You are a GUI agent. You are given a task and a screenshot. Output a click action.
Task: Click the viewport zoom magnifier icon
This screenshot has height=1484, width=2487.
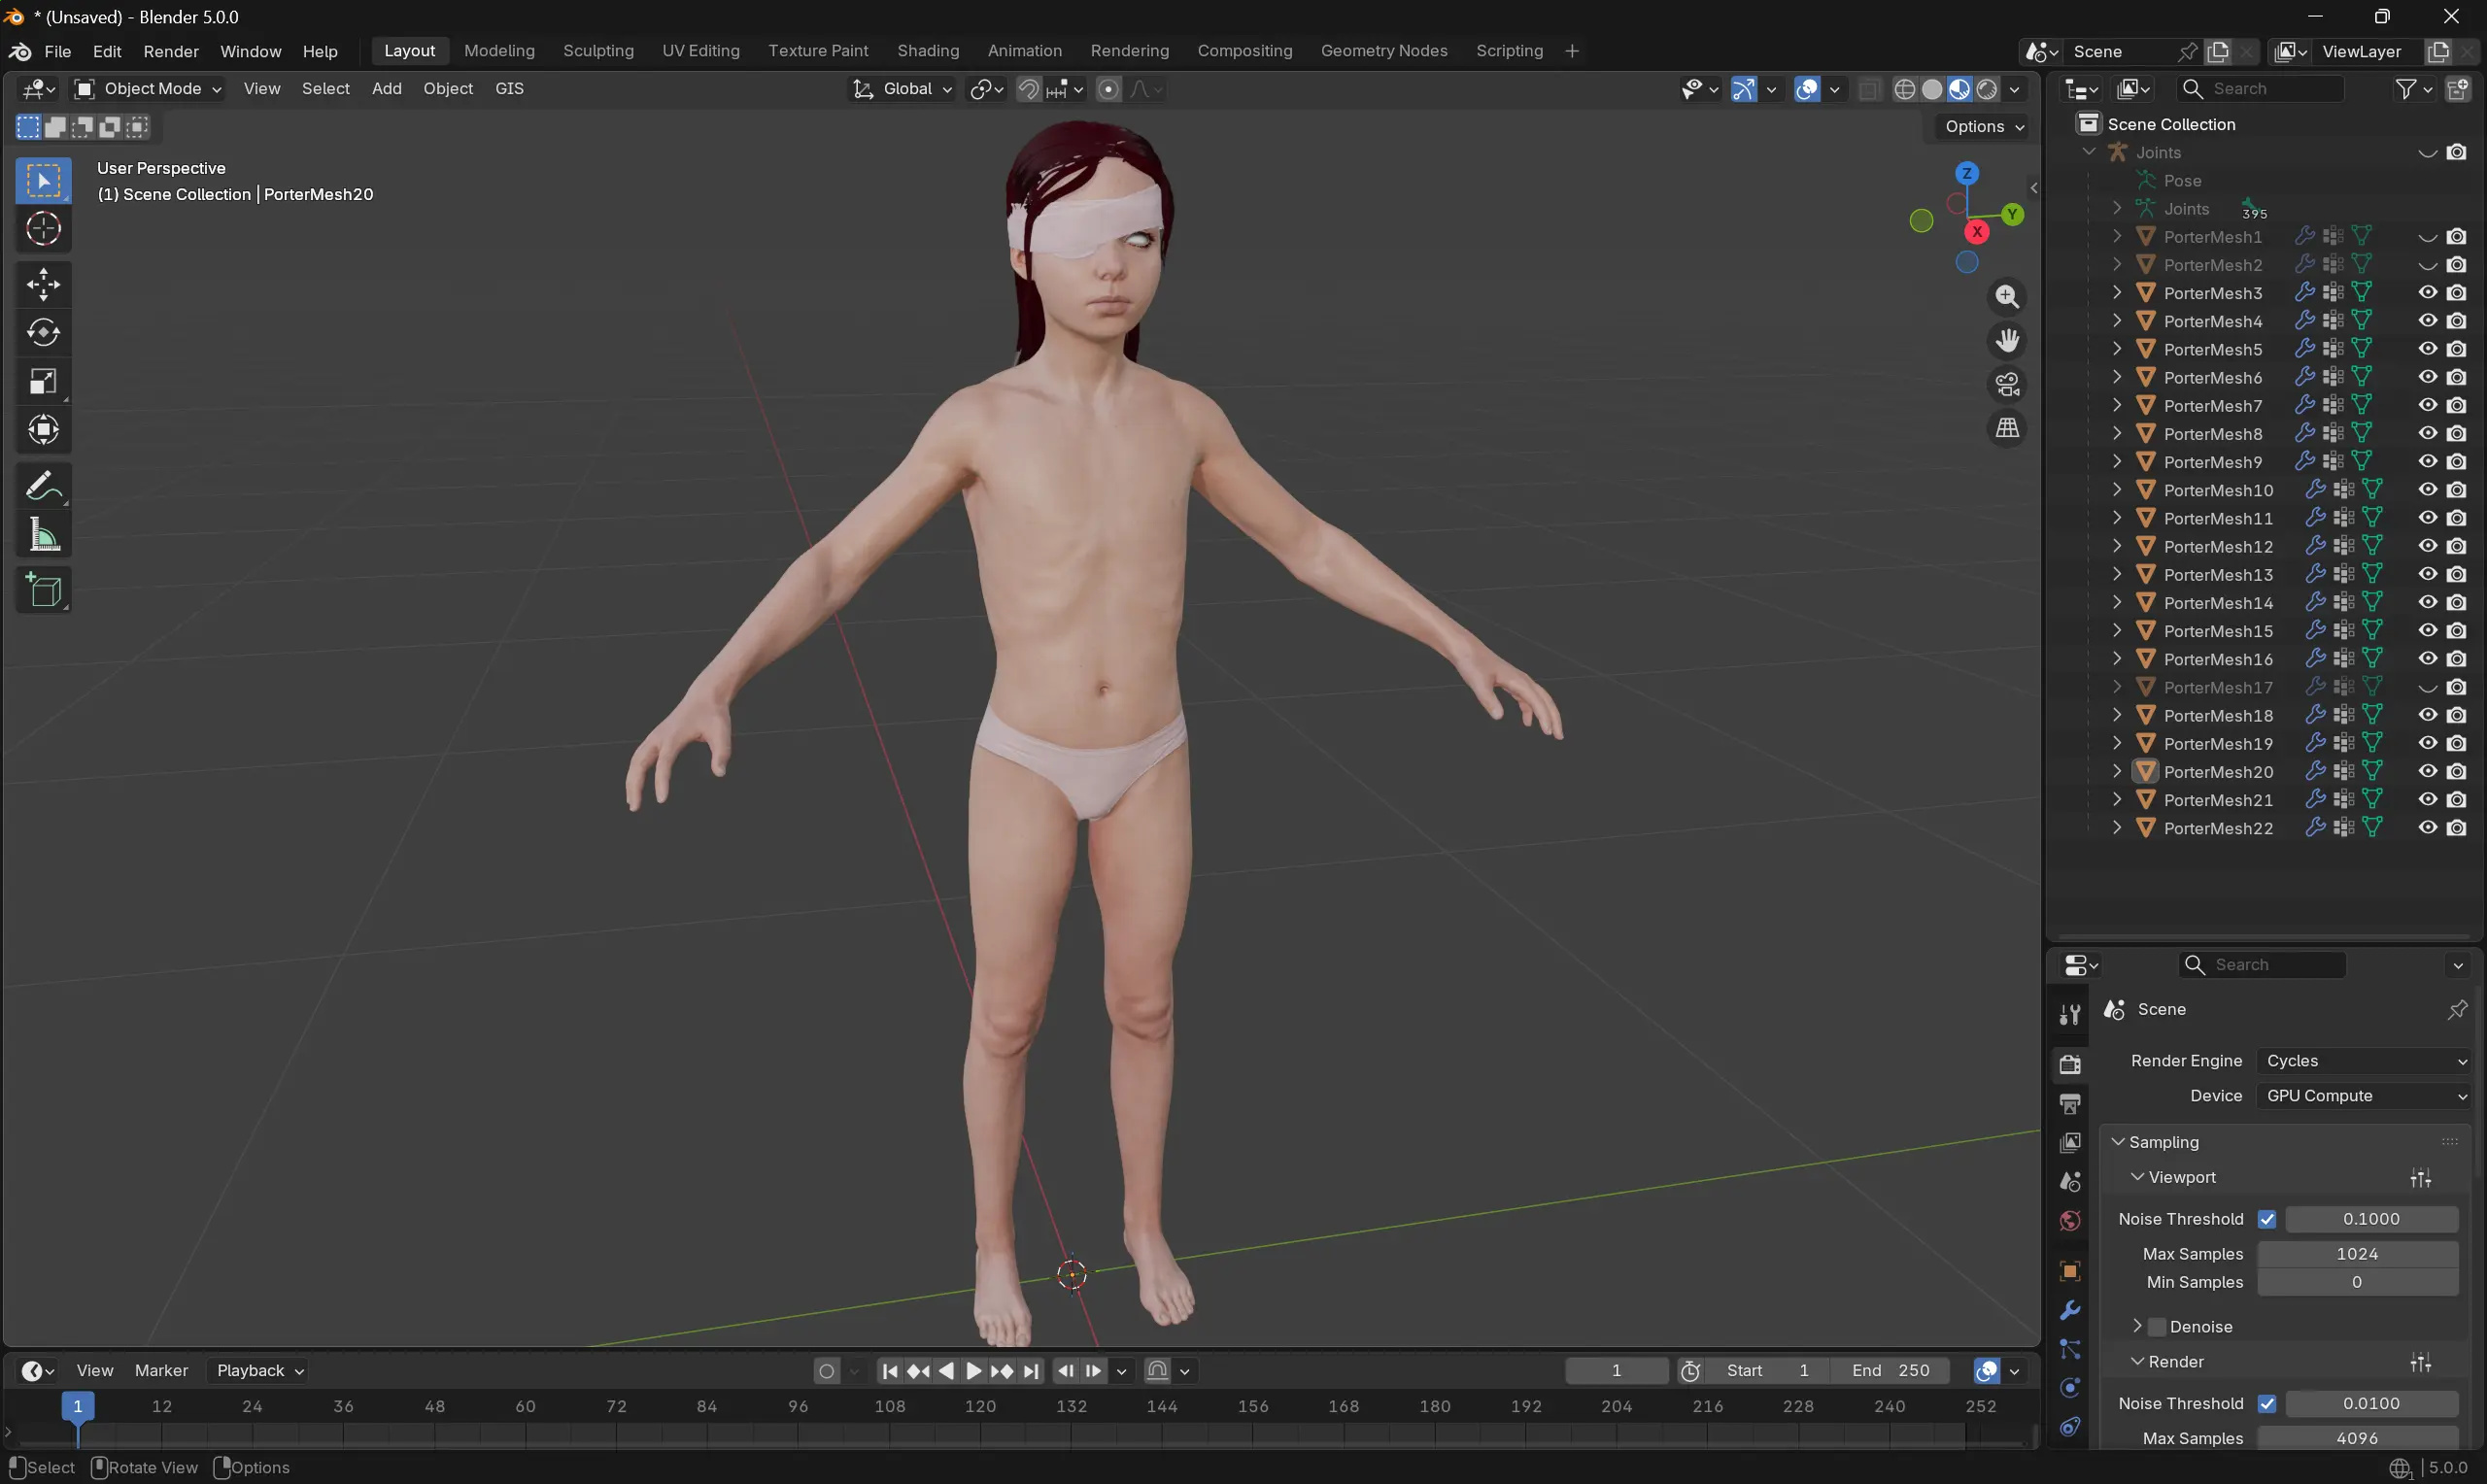[x=2007, y=296]
